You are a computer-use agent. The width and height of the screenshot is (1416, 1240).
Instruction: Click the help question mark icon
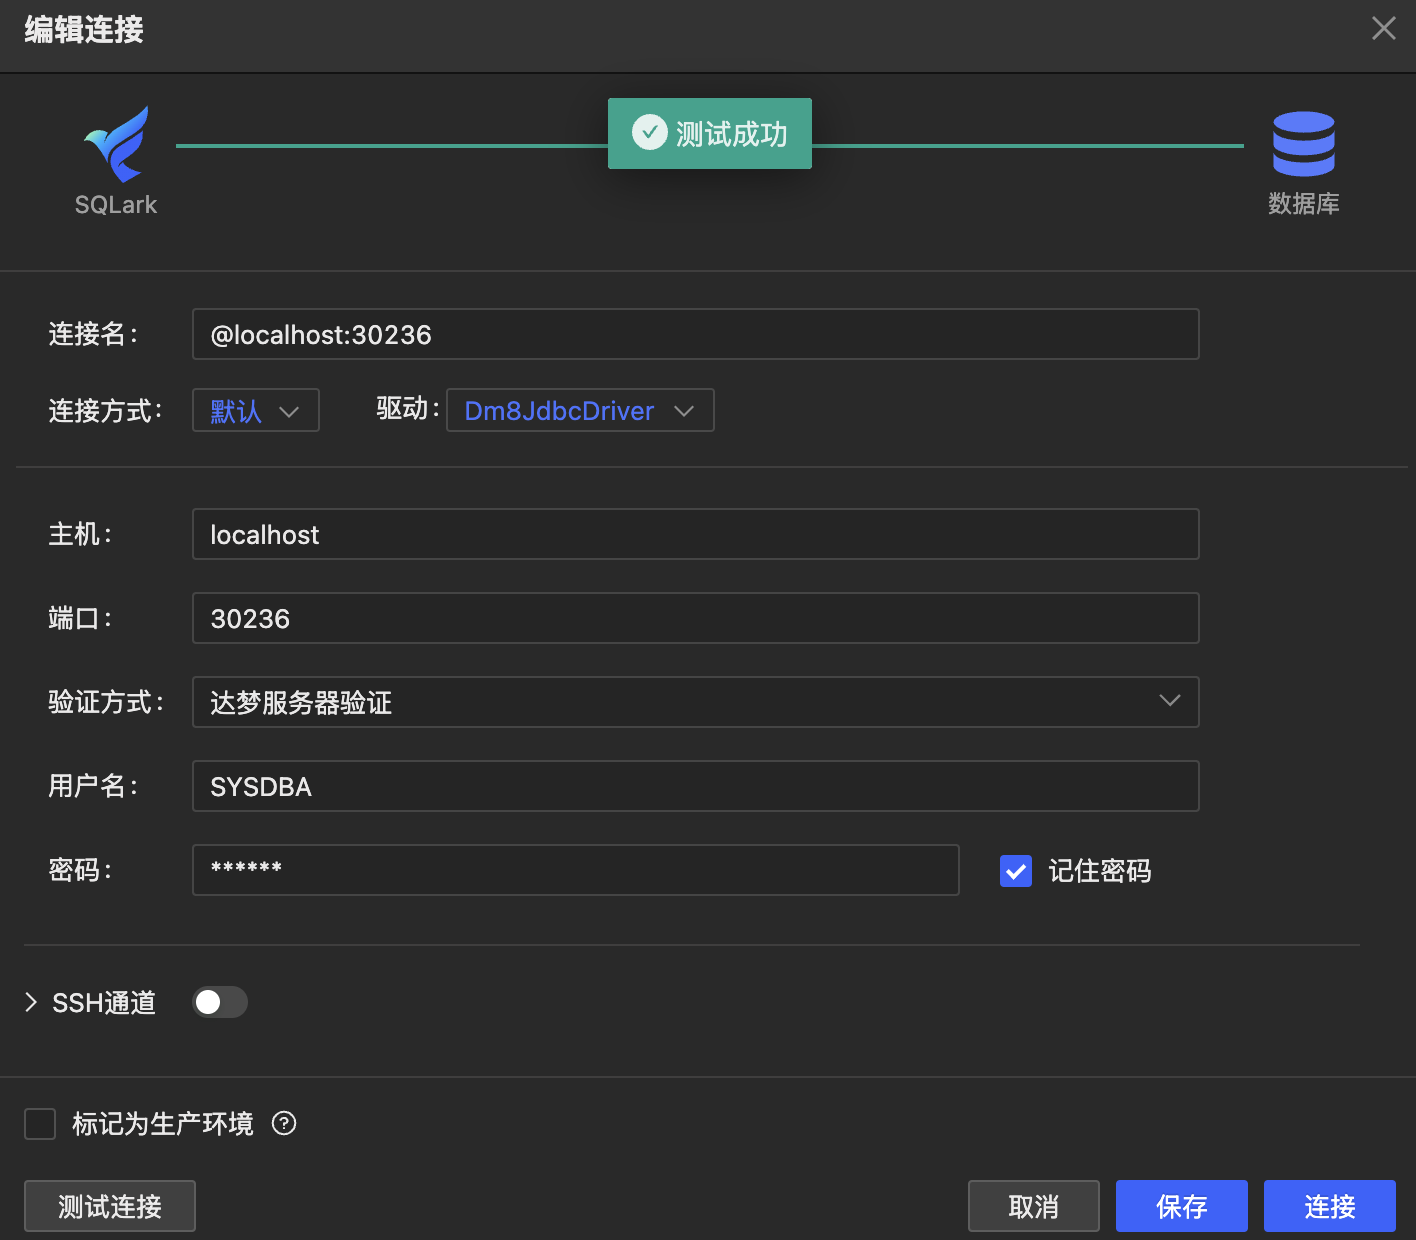284,1124
